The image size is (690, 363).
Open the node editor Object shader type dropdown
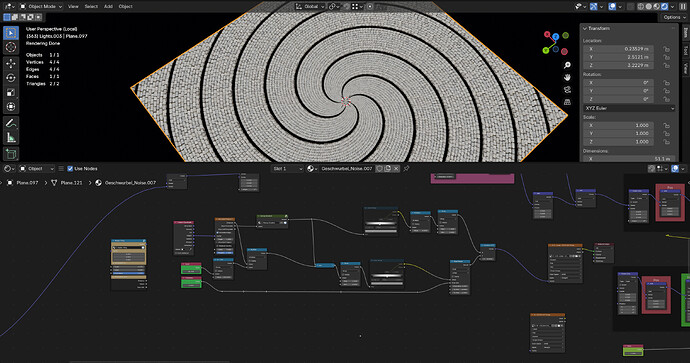coord(38,169)
